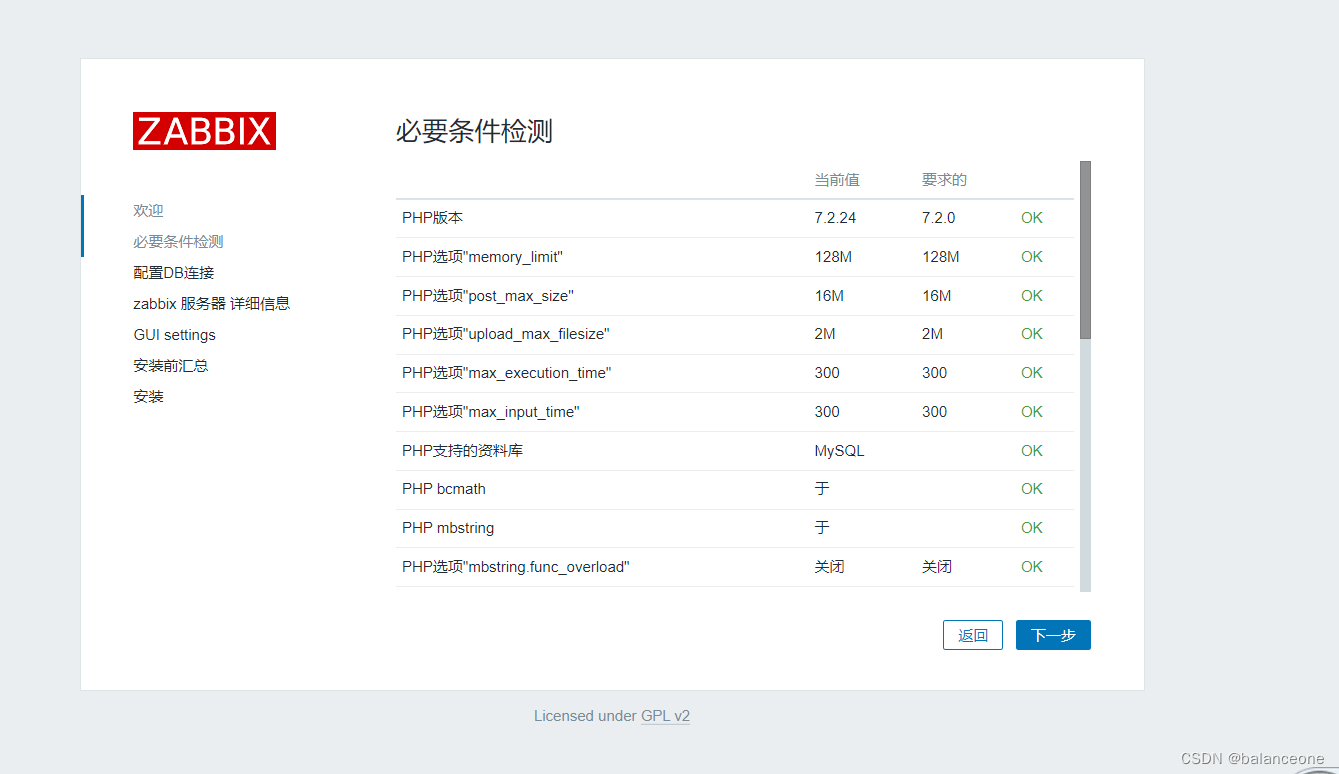Viewport: 1339px width, 774px height.
Task: Select the 必要条件检测 step in the sidebar
Action: pyautogui.click(x=178, y=242)
